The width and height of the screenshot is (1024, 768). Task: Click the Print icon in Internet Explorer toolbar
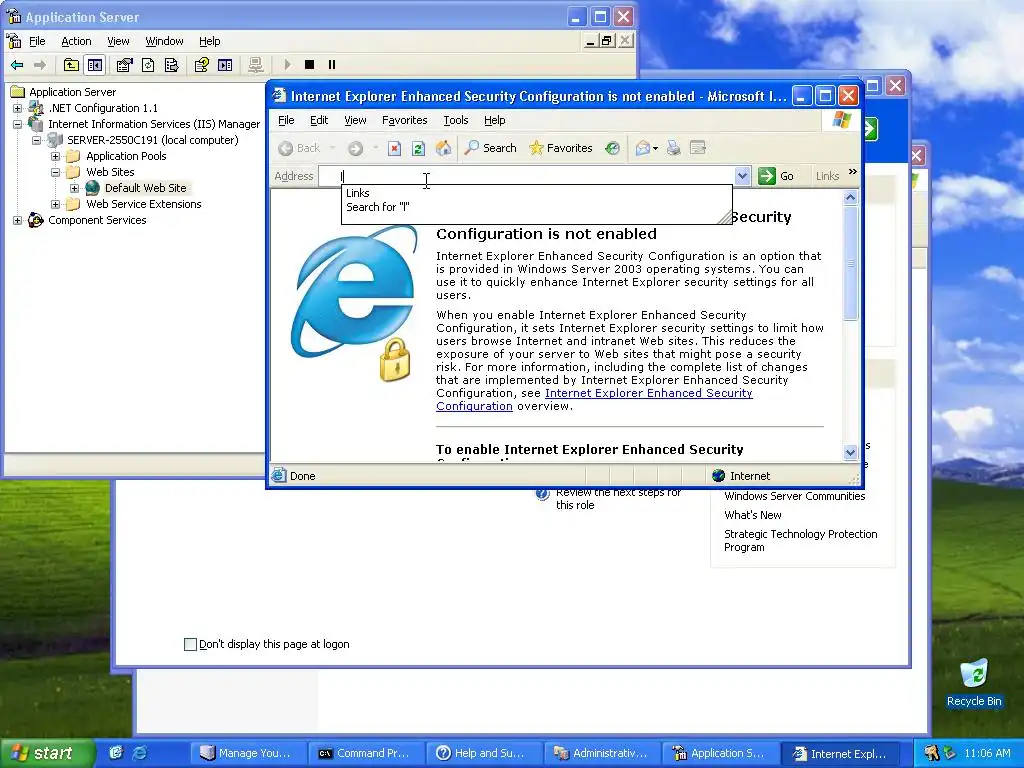point(673,148)
